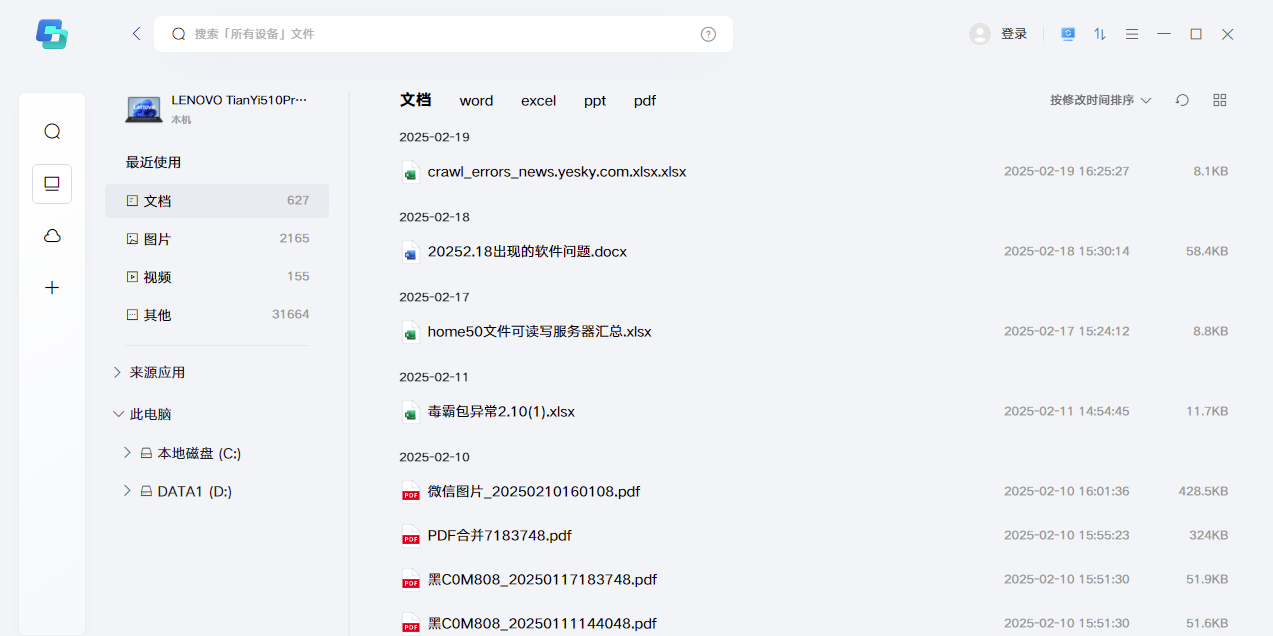The image size is (1273, 636).
Task: Switch to the word filter tab
Action: pos(476,100)
